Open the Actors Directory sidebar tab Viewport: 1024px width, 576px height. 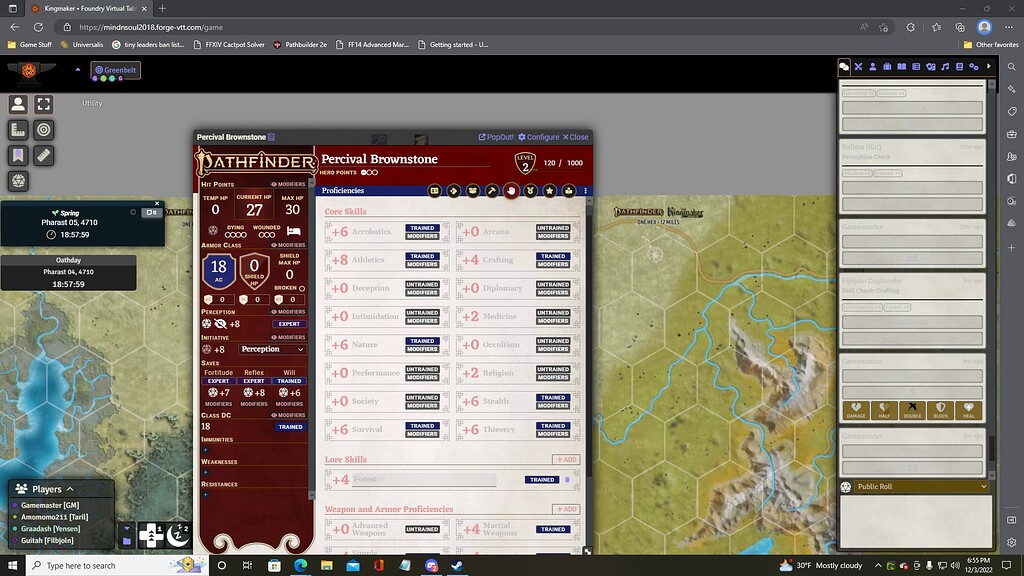coord(872,67)
